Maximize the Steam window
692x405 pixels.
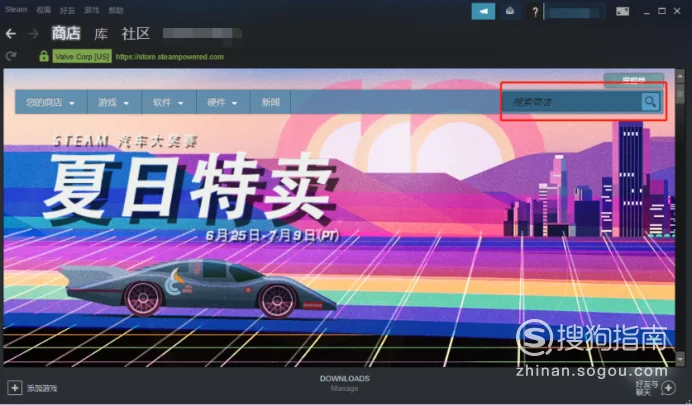click(x=662, y=11)
